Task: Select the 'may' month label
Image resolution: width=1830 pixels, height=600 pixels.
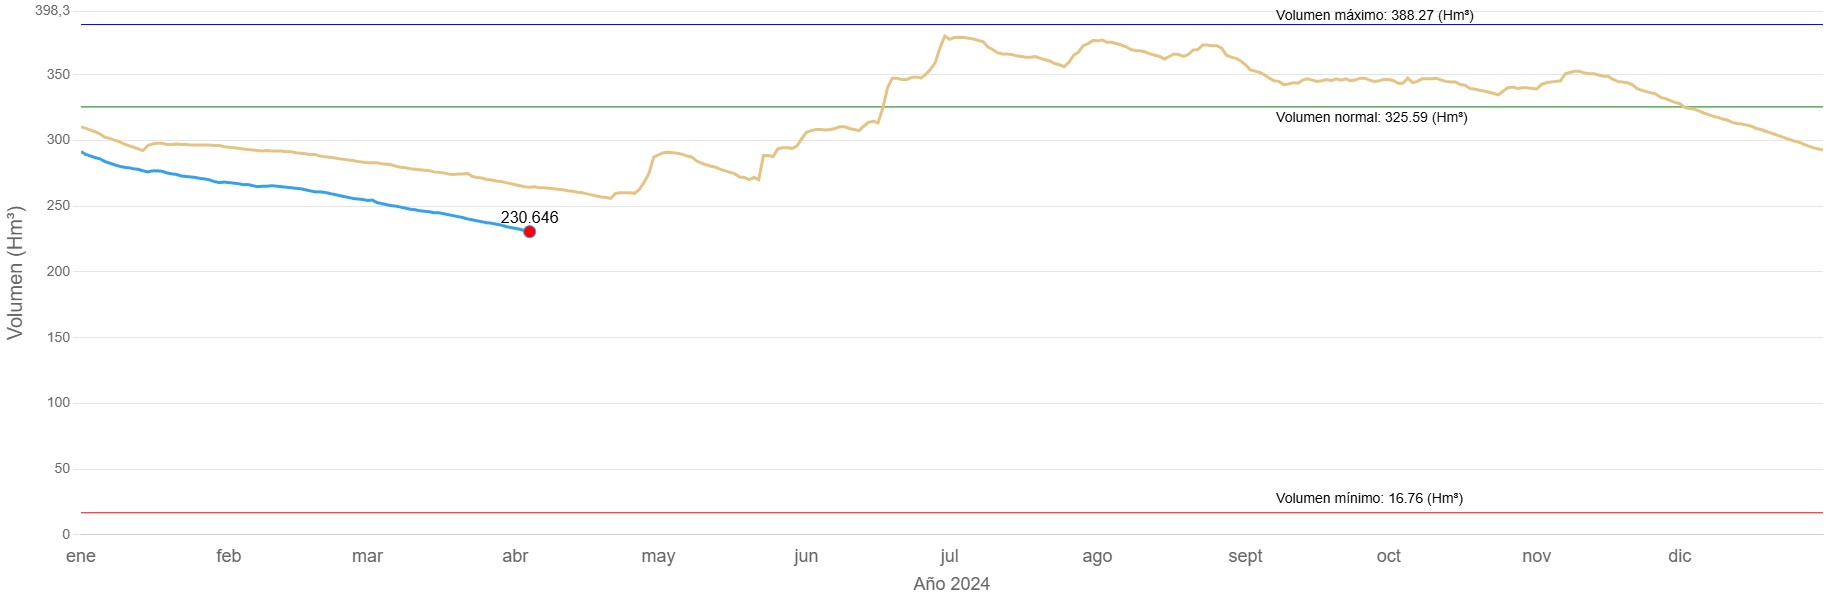Action: tap(658, 556)
